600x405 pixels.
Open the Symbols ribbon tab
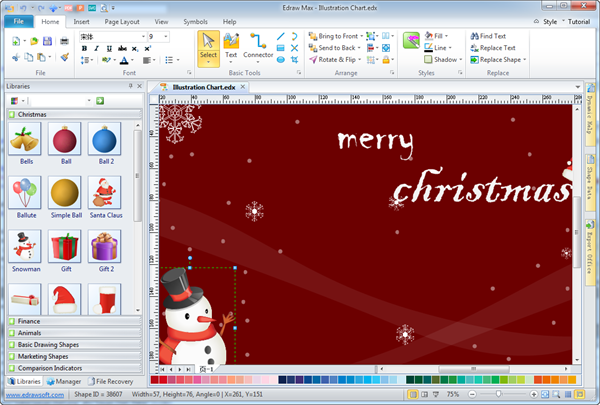[x=195, y=22]
